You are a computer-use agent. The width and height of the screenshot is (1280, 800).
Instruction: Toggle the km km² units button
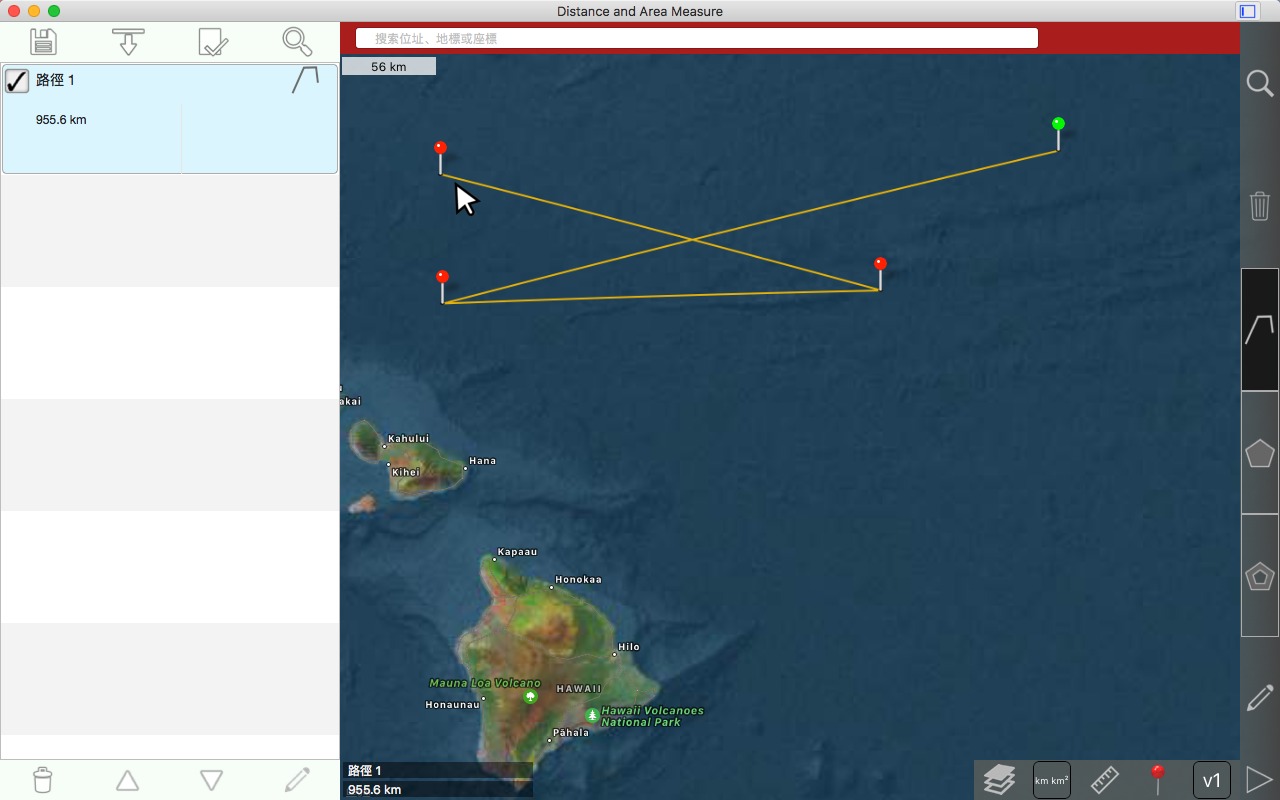[x=1051, y=780]
